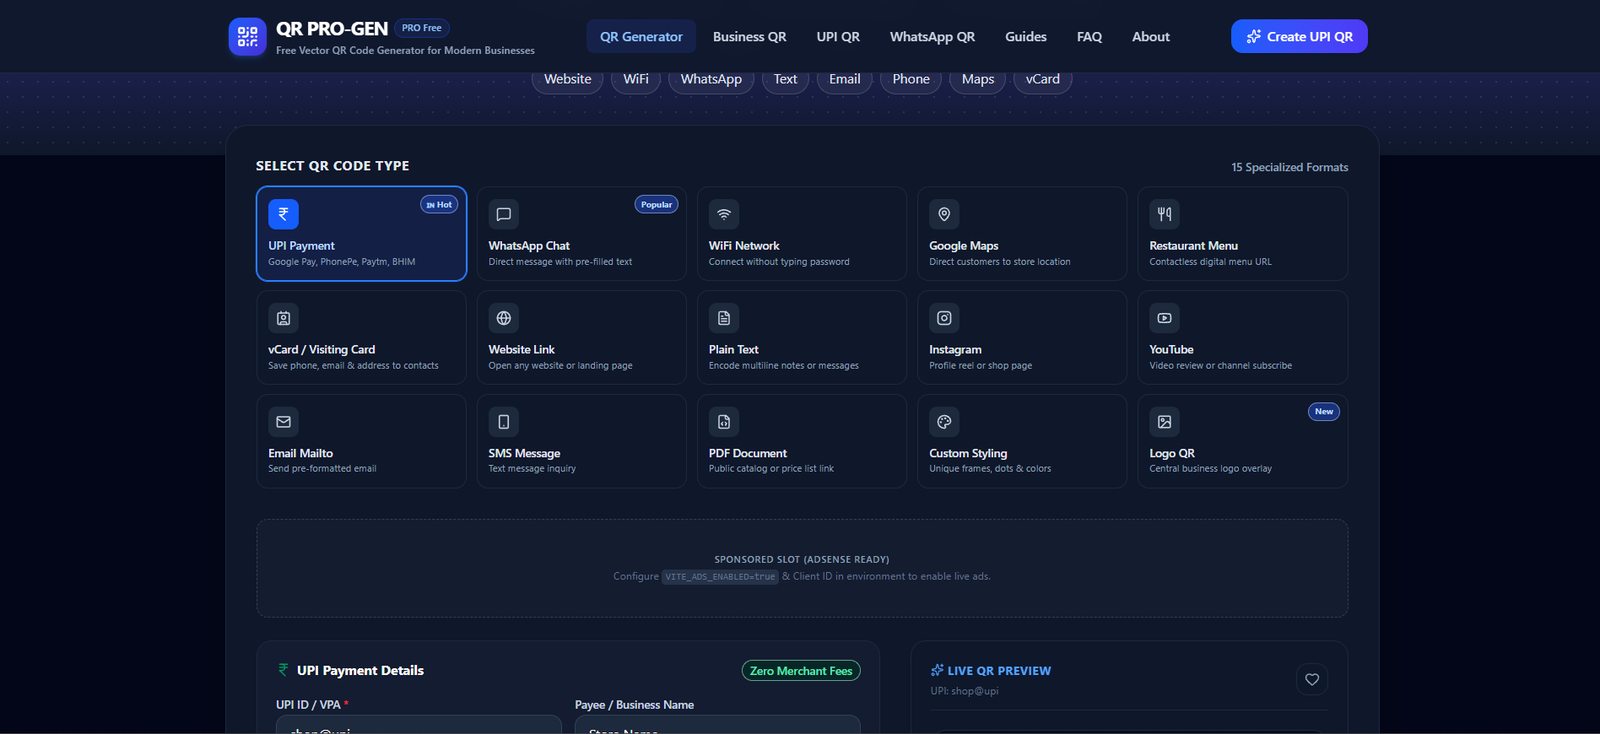Click the SMS Message phone icon
The height and width of the screenshot is (734, 1600).
click(504, 422)
